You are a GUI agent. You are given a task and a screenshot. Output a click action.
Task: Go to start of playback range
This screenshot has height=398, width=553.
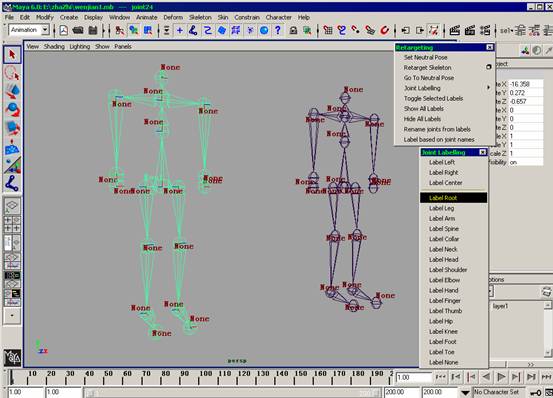click(440, 377)
